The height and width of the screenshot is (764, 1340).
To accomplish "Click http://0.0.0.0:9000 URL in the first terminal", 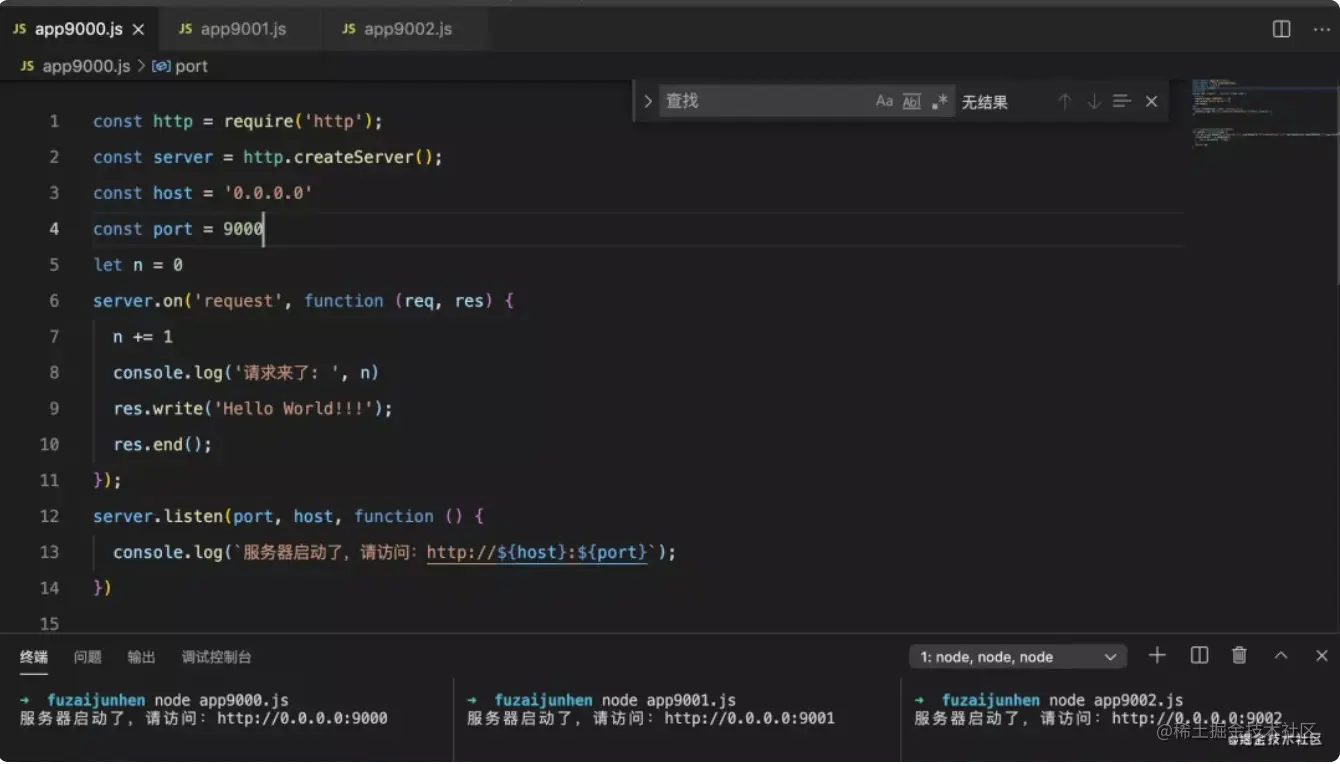I will pyautogui.click(x=302, y=718).
